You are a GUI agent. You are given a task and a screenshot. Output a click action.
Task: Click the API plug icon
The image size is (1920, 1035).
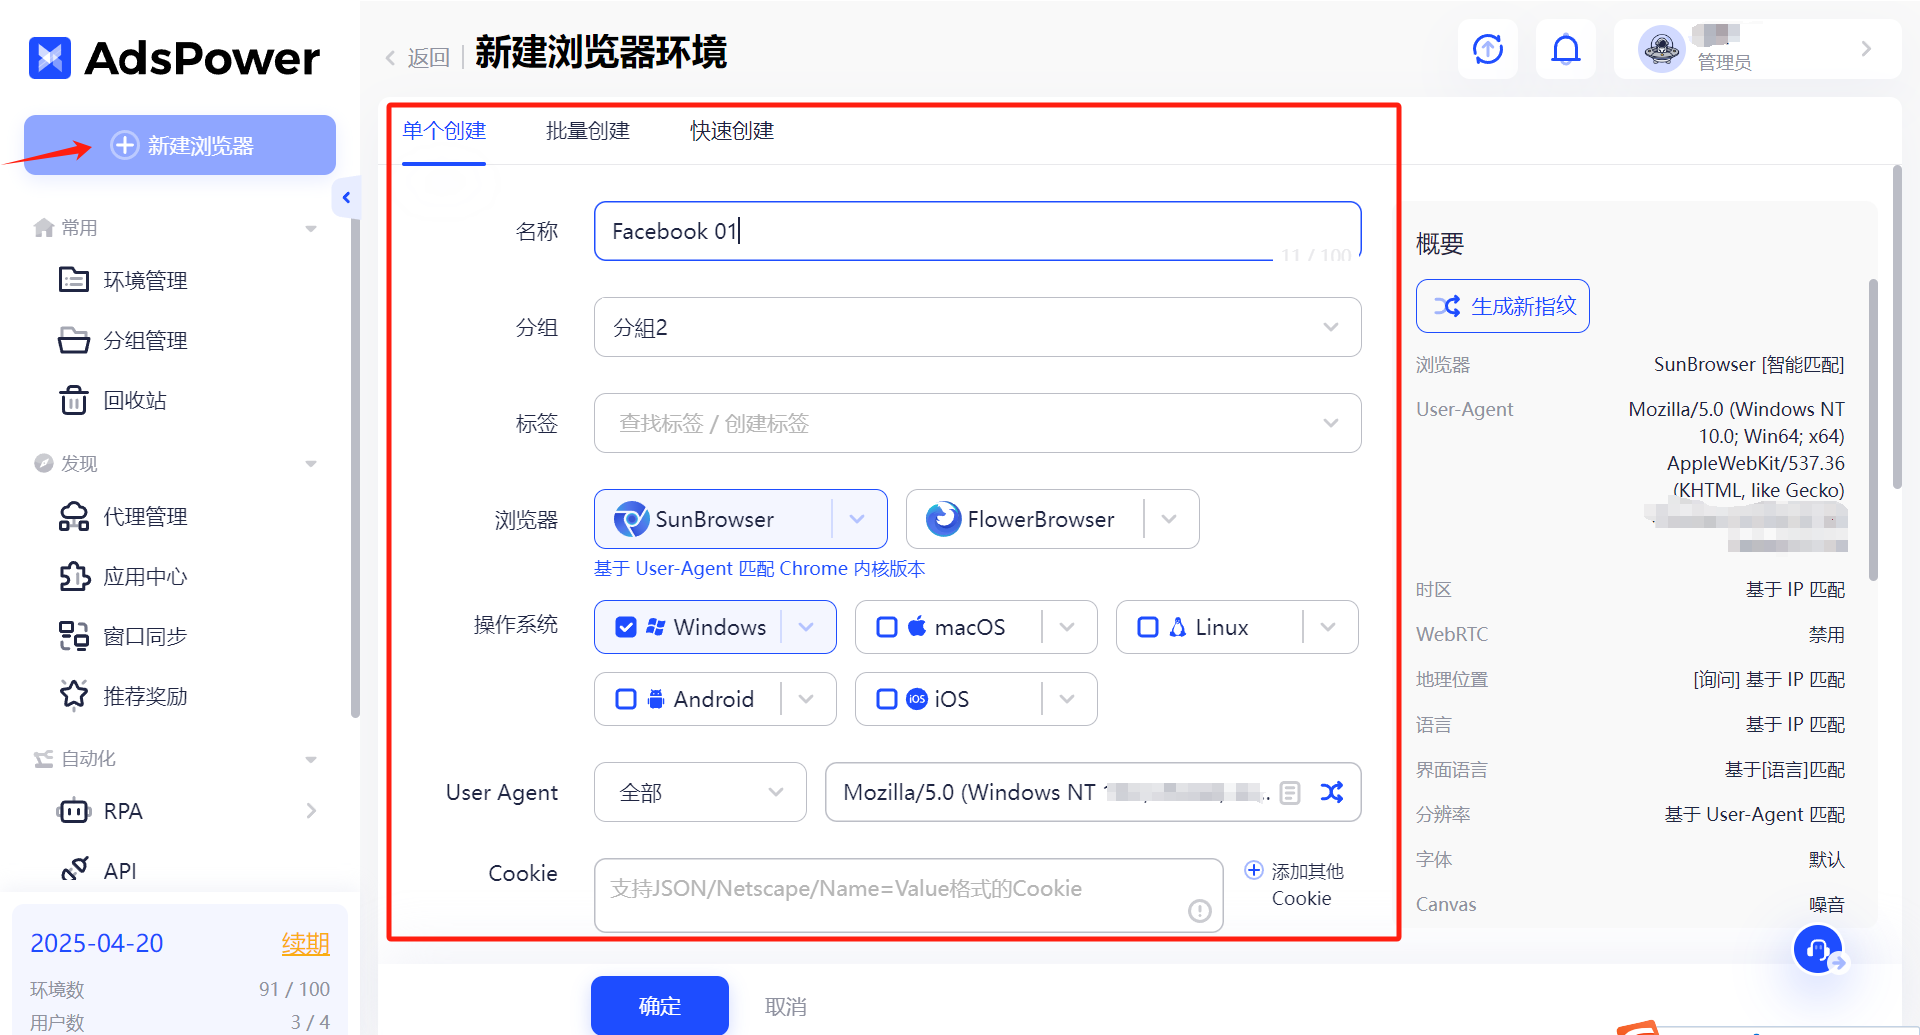tap(74, 869)
